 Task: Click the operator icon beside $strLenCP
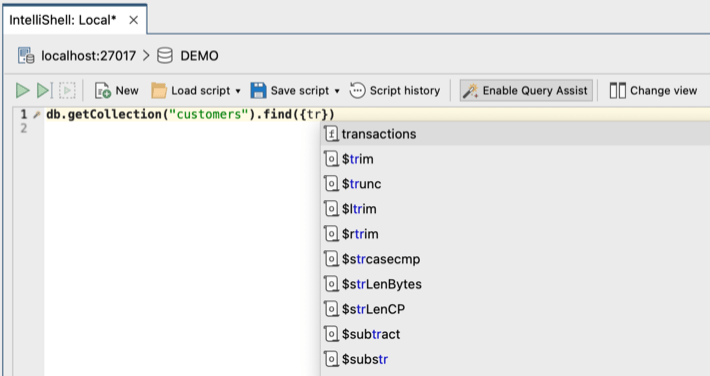click(331, 309)
